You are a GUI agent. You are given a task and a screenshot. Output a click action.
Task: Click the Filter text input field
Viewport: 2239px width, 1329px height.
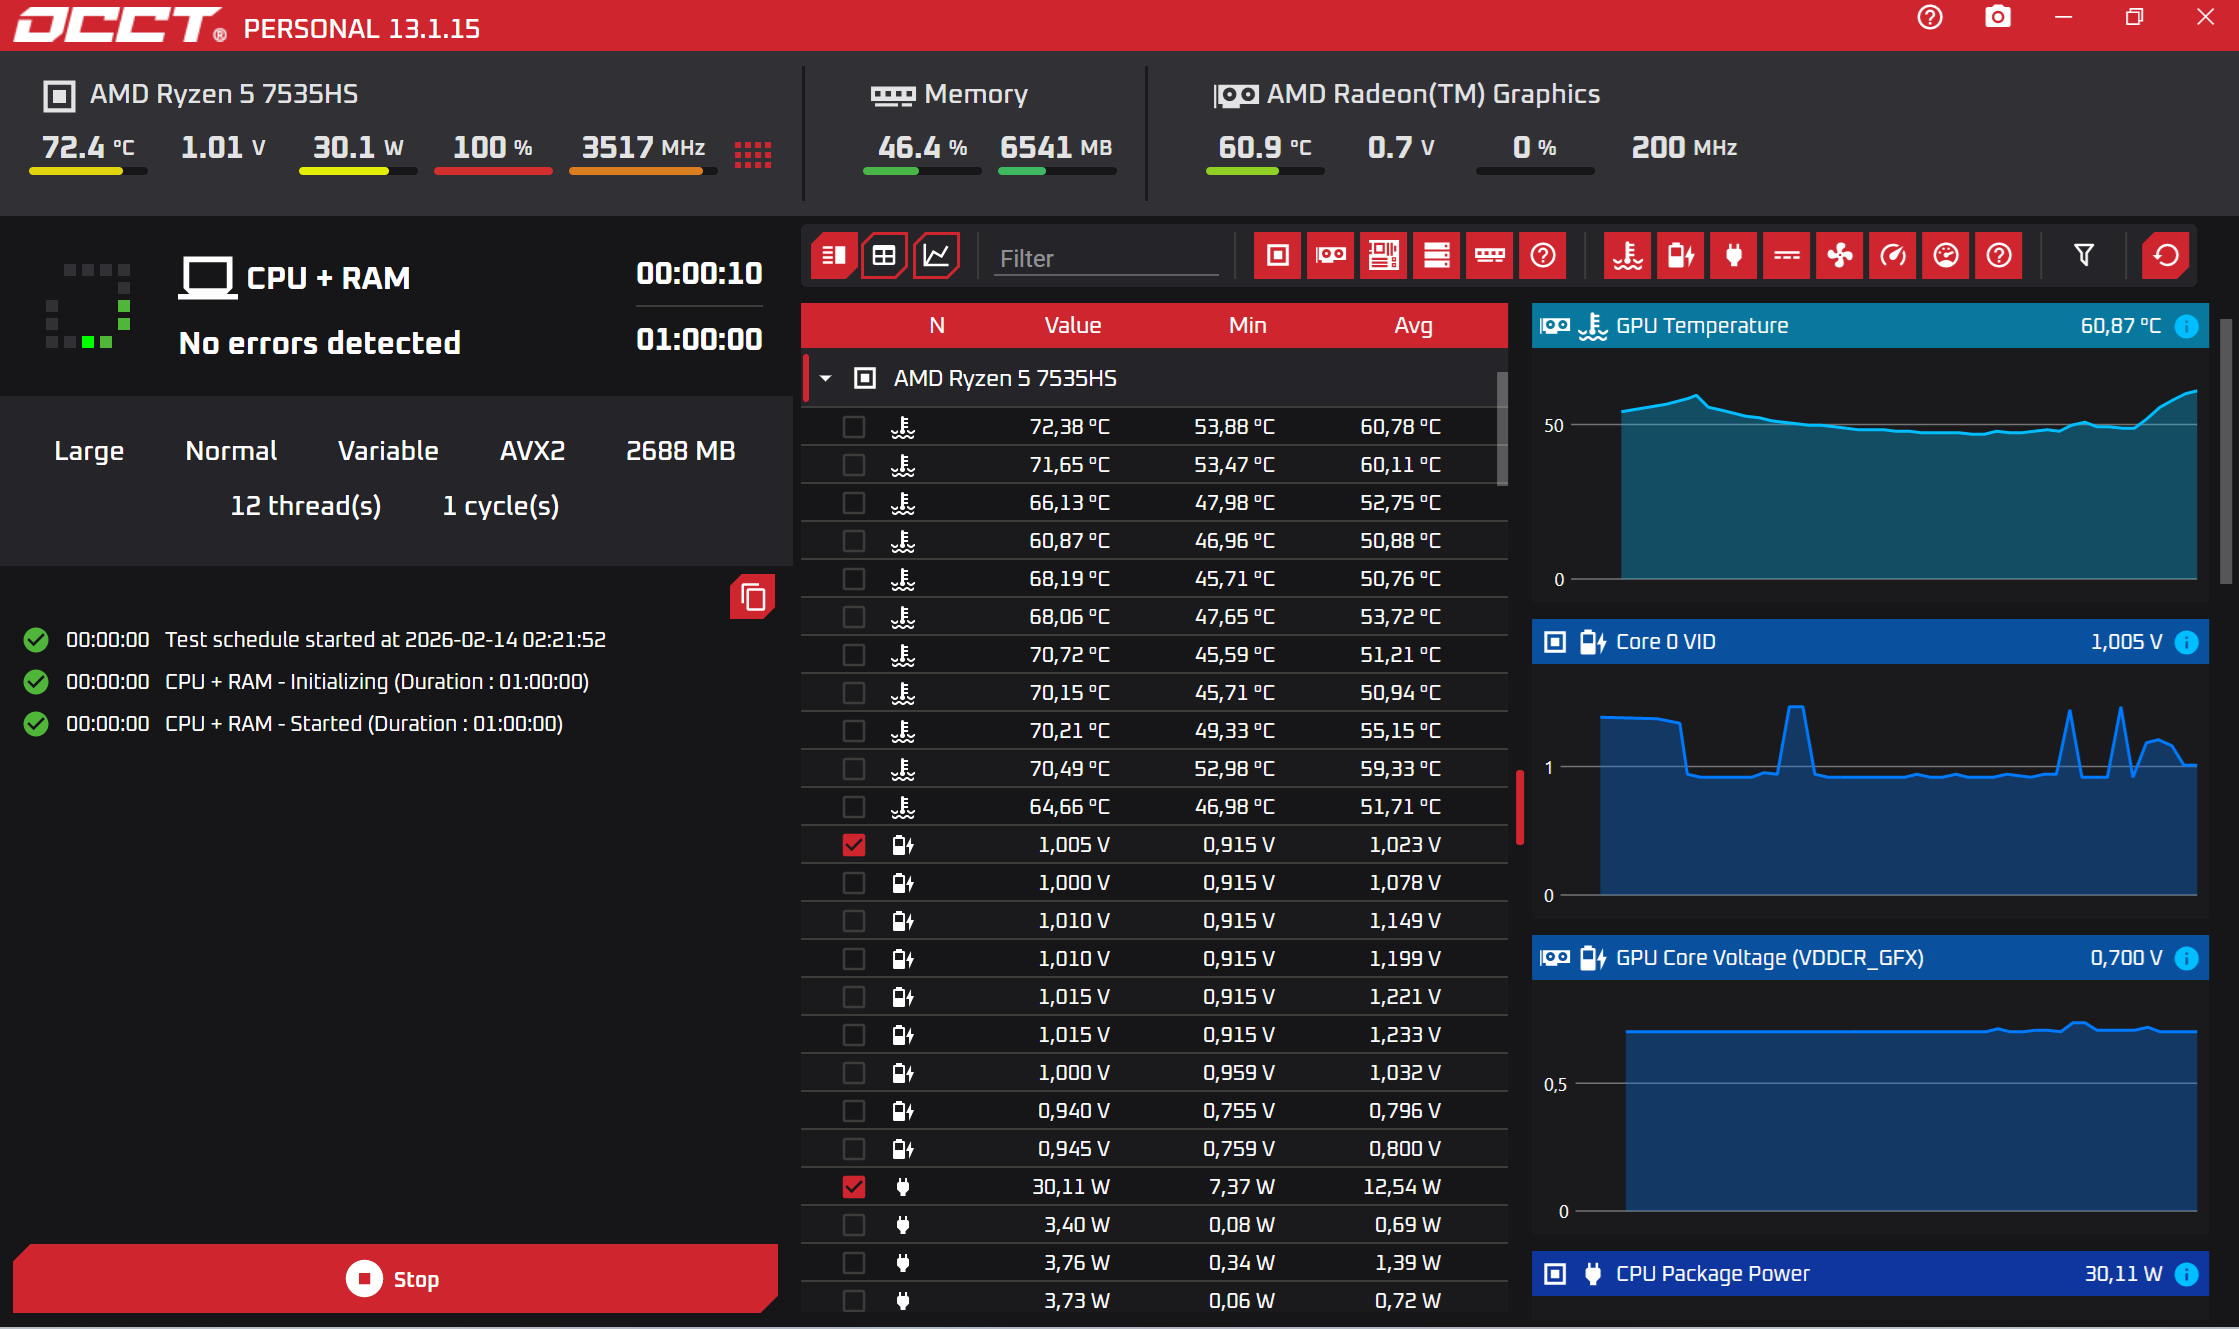coord(1105,259)
